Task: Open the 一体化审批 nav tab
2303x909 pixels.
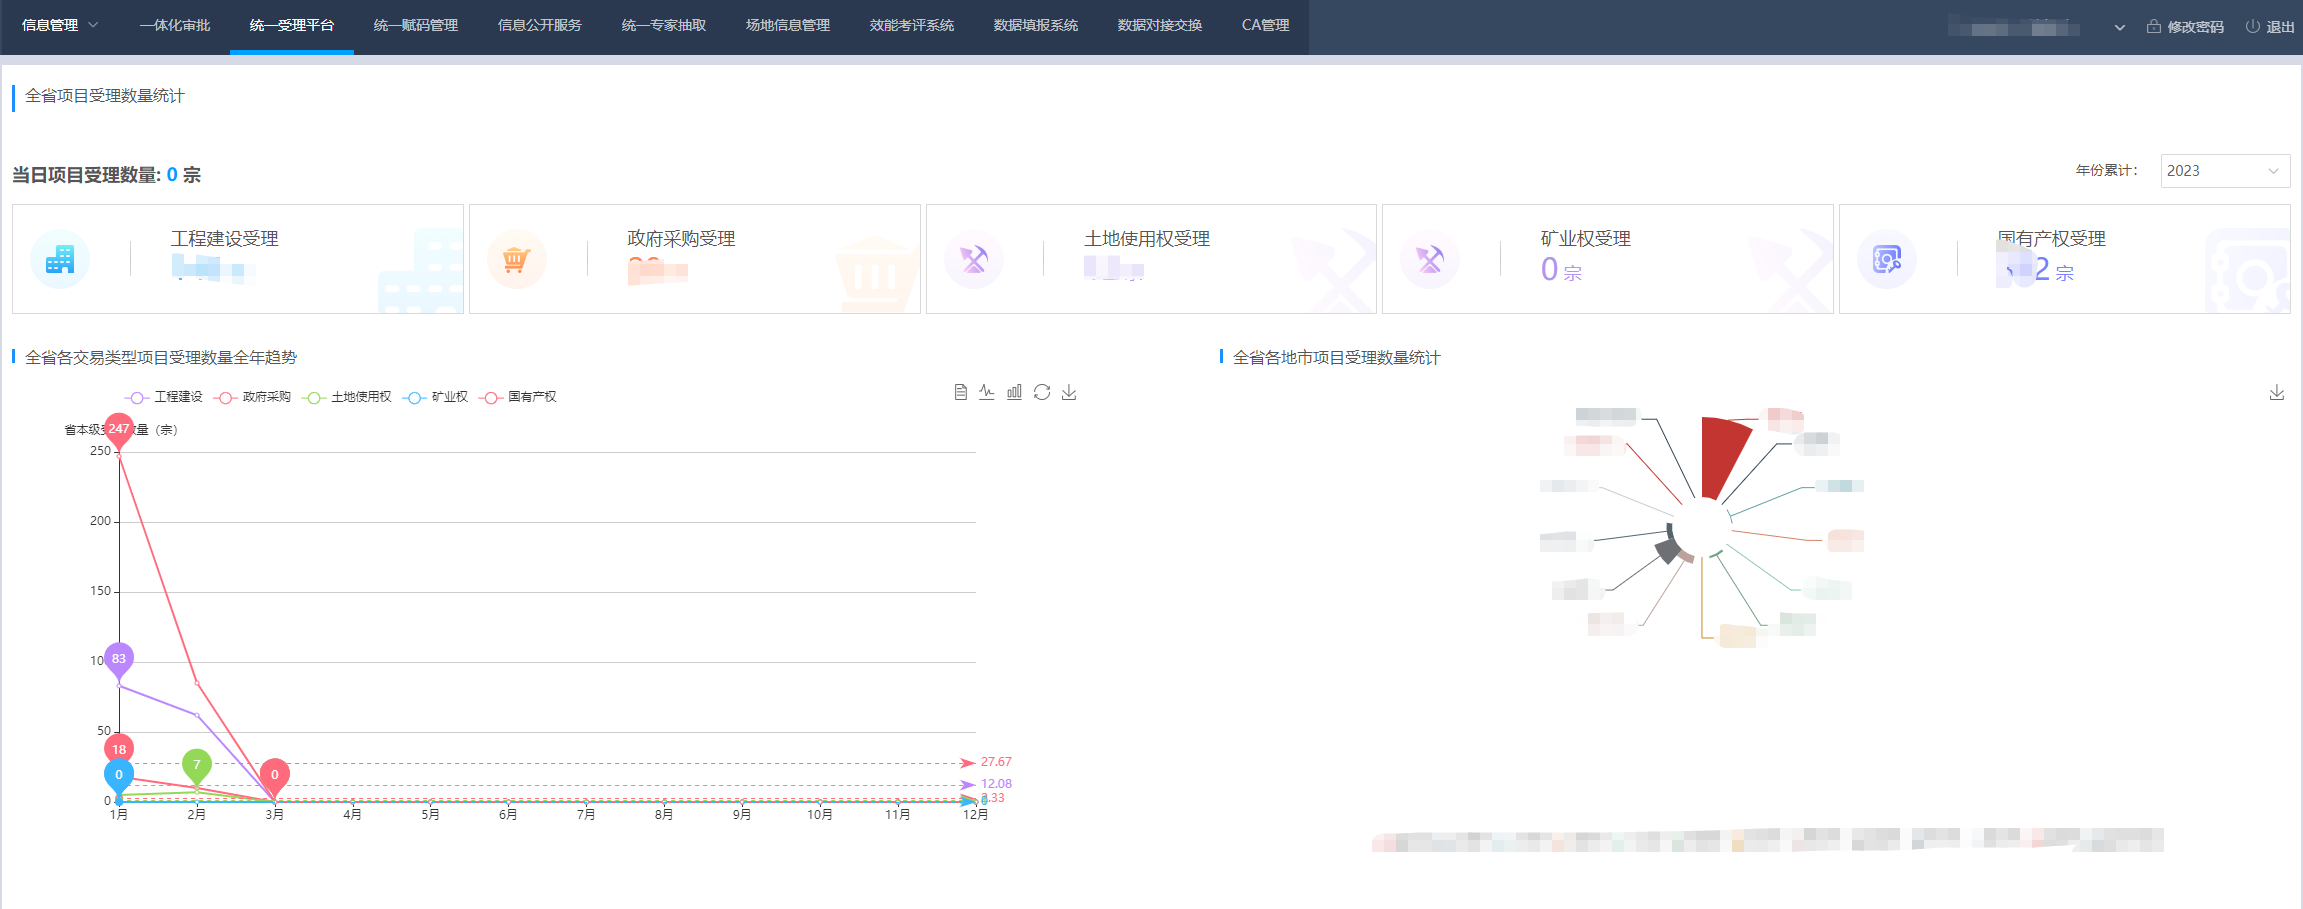Action: tap(175, 26)
